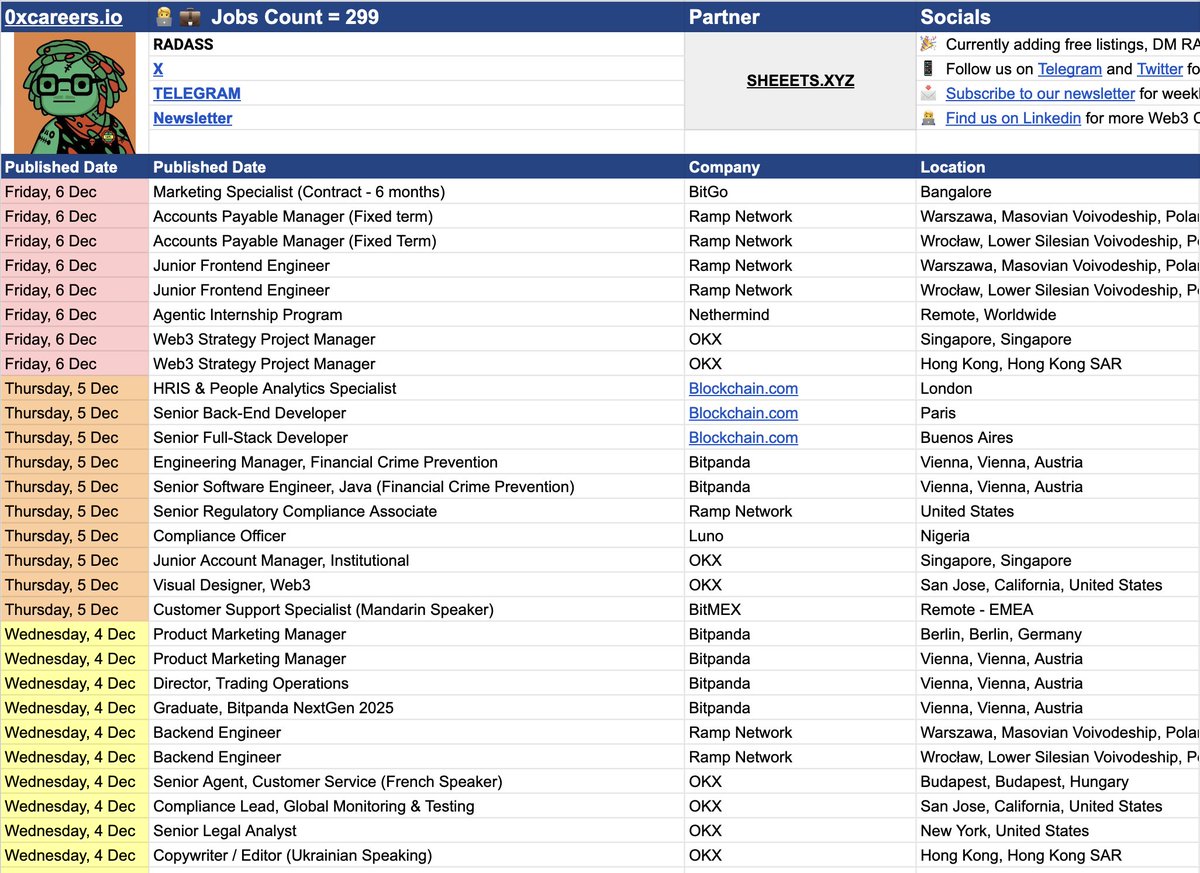
Task: Select the Socials header cell
Action: [x=1058, y=17]
